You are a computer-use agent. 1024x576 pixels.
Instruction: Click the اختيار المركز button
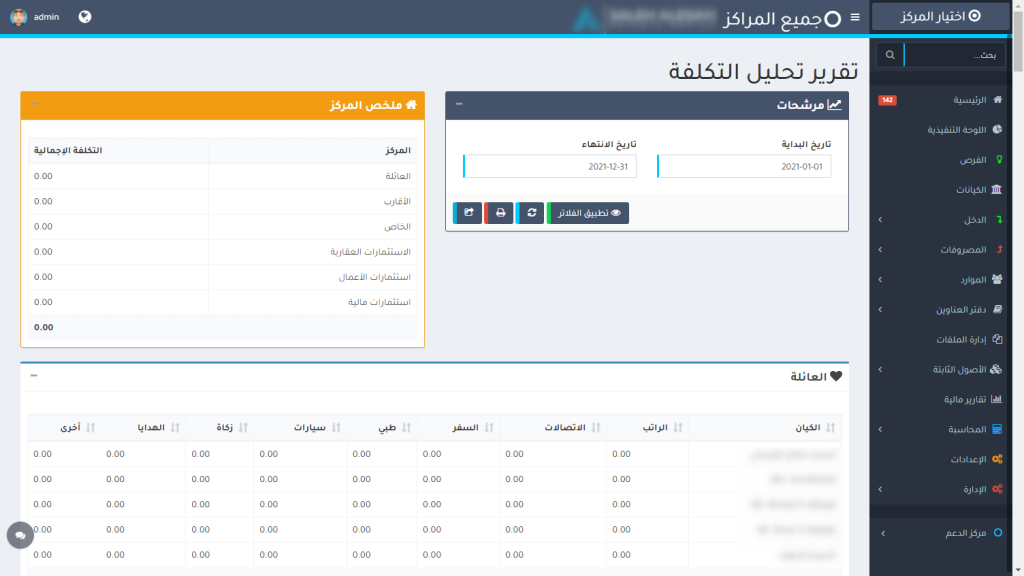tap(940, 17)
